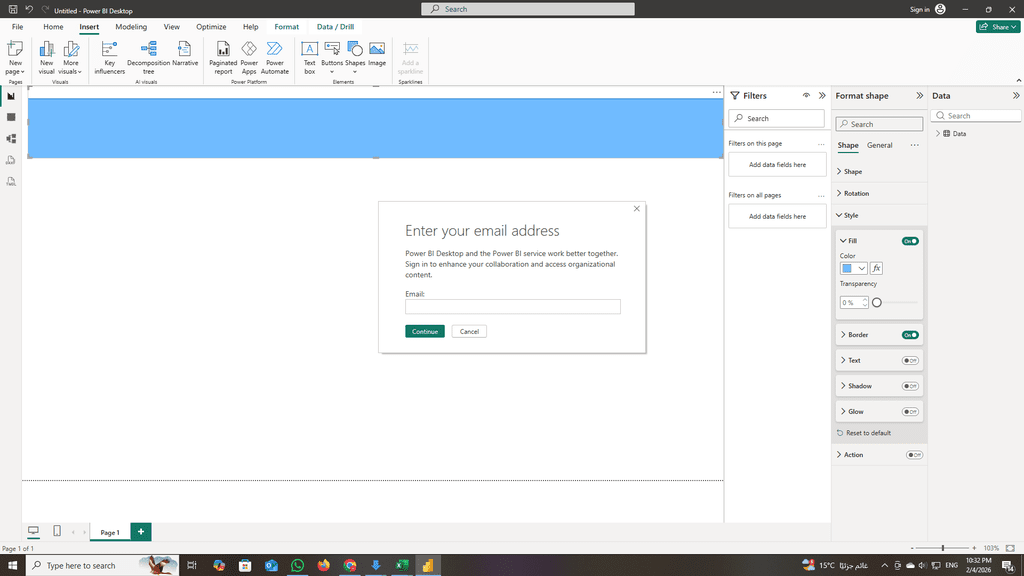Enable the Glow toggle
This screenshot has height=576, width=1024.
[x=910, y=412]
